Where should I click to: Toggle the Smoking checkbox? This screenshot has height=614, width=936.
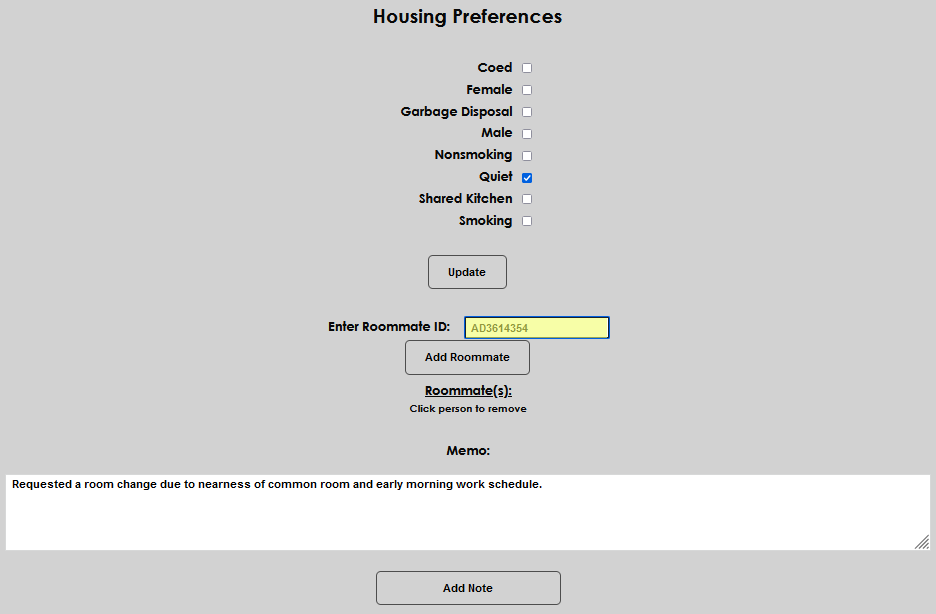click(x=526, y=220)
